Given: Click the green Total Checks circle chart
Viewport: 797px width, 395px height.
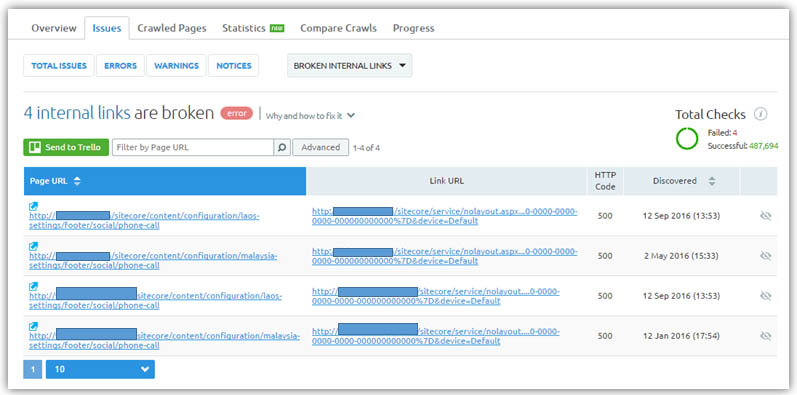Looking at the screenshot, I should click(687, 139).
